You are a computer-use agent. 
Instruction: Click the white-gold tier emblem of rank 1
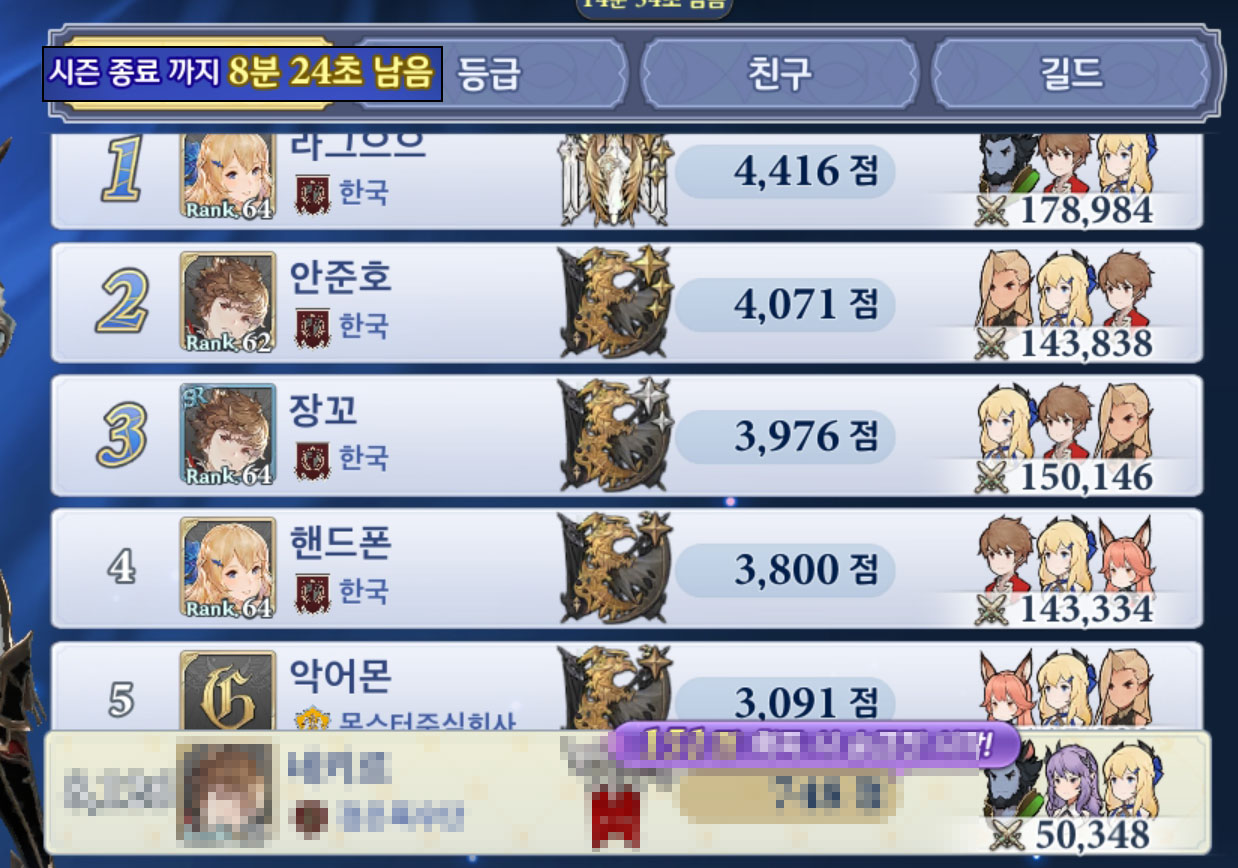point(615,178)
